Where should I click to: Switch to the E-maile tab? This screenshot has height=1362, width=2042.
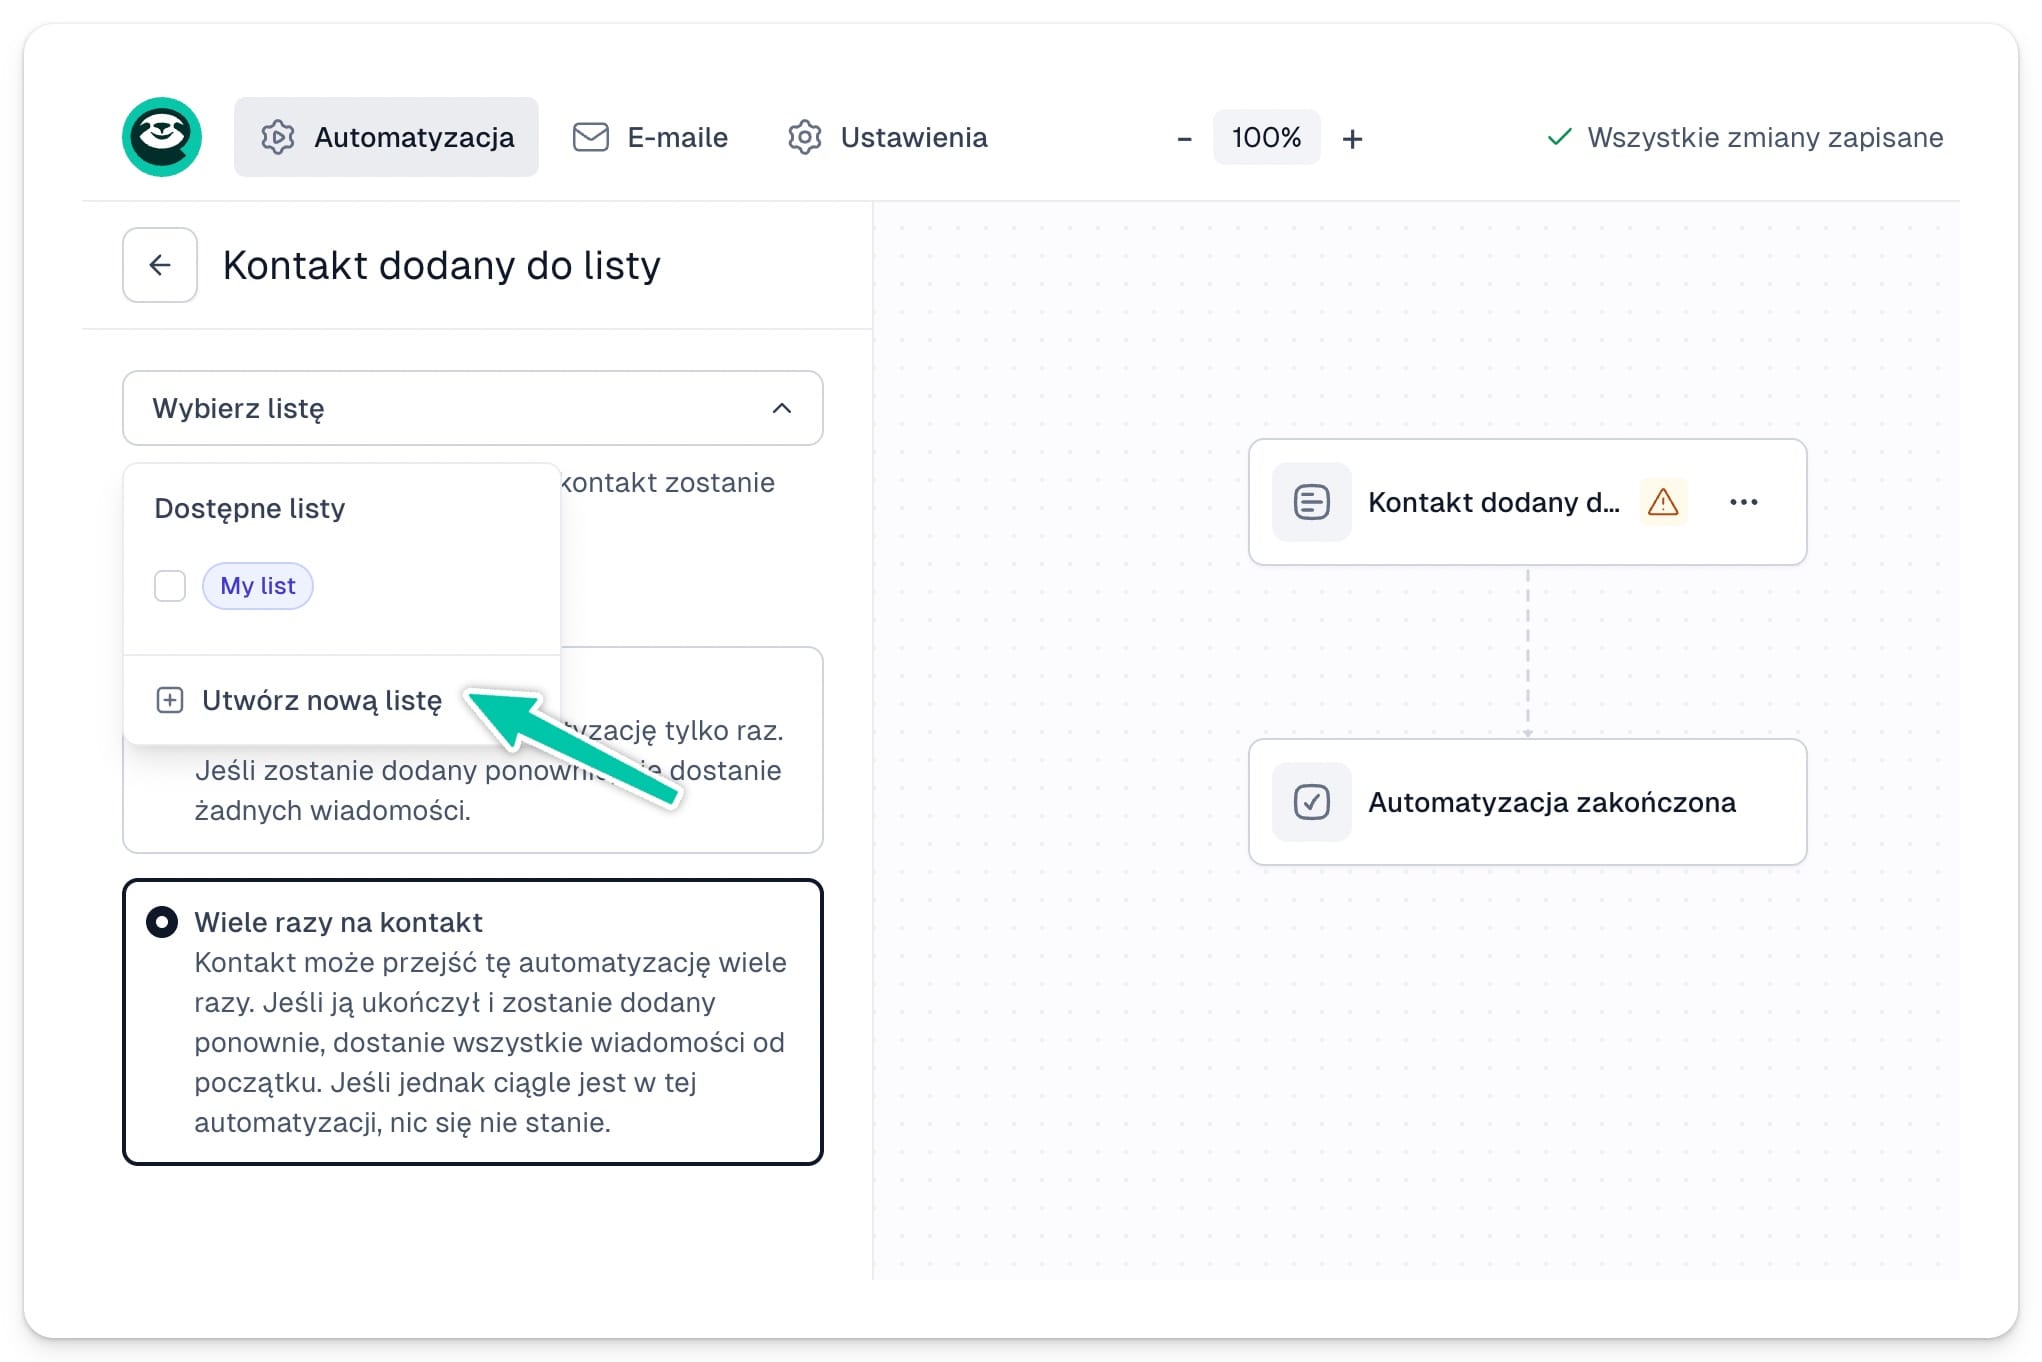tap(650, 137)
